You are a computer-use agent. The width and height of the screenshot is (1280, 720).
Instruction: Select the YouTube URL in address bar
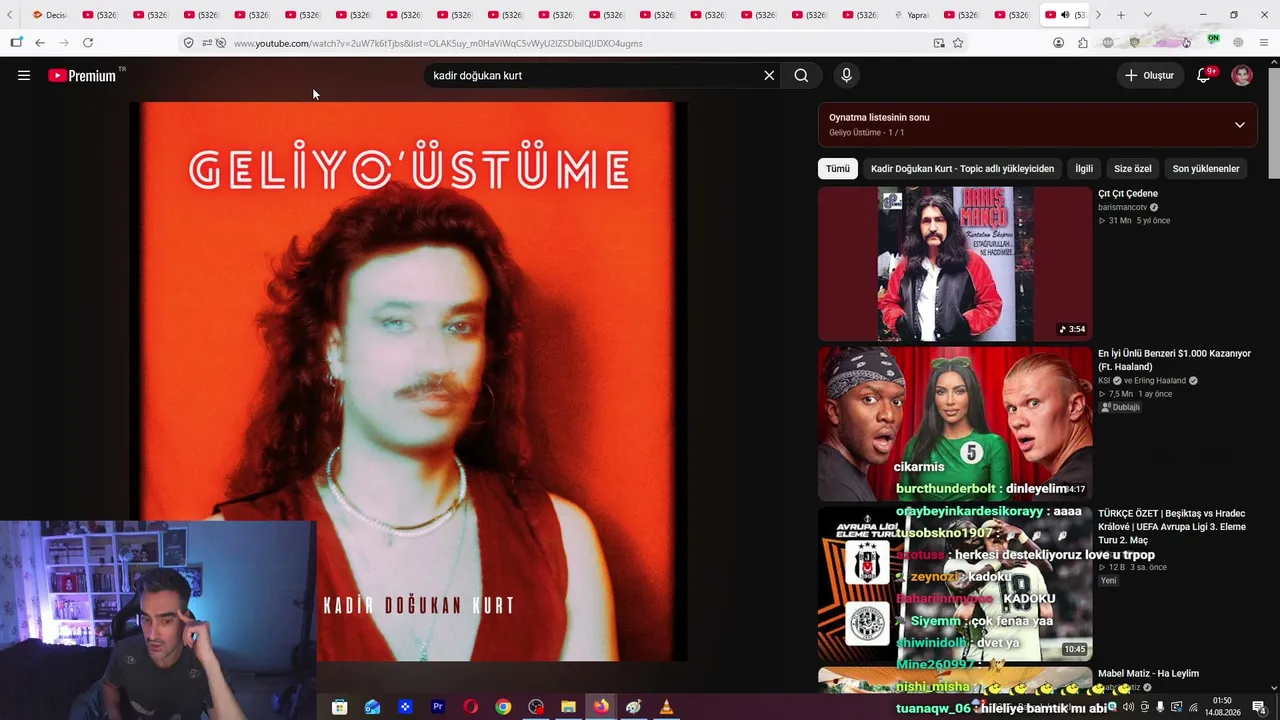click(438, 43)
